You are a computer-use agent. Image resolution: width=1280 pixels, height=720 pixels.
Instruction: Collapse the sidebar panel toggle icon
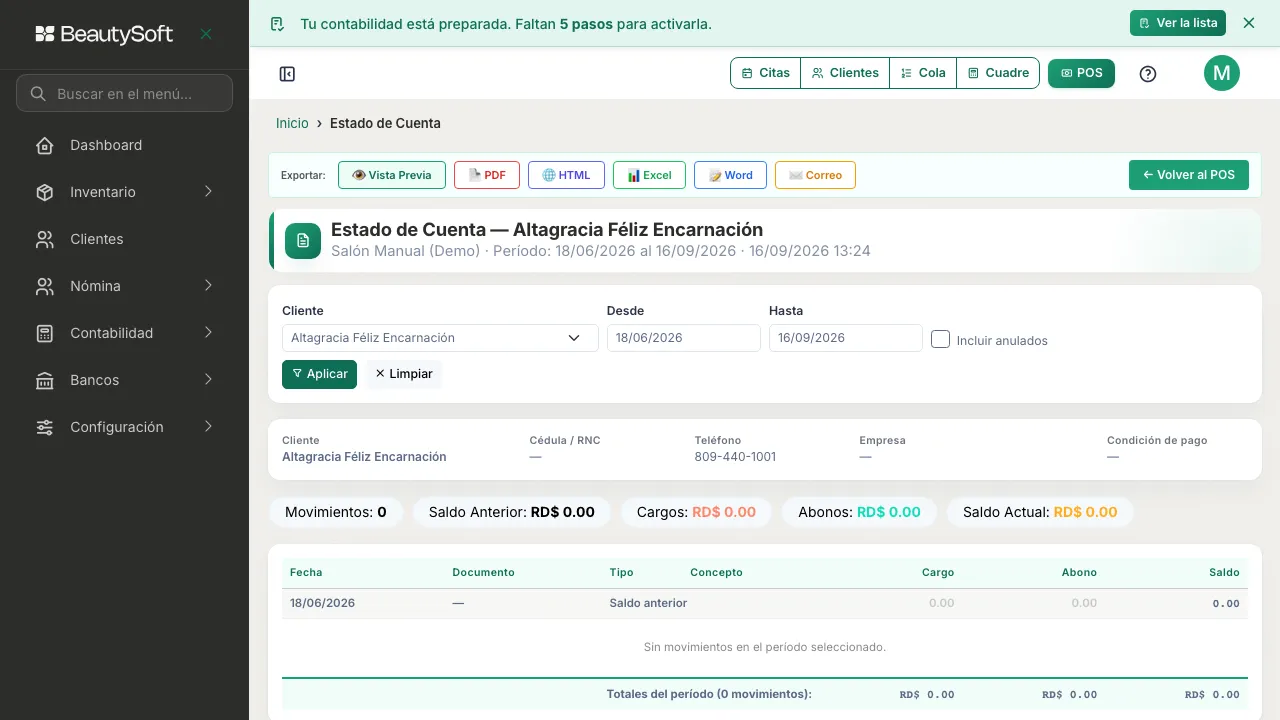(x=287, y=74)
